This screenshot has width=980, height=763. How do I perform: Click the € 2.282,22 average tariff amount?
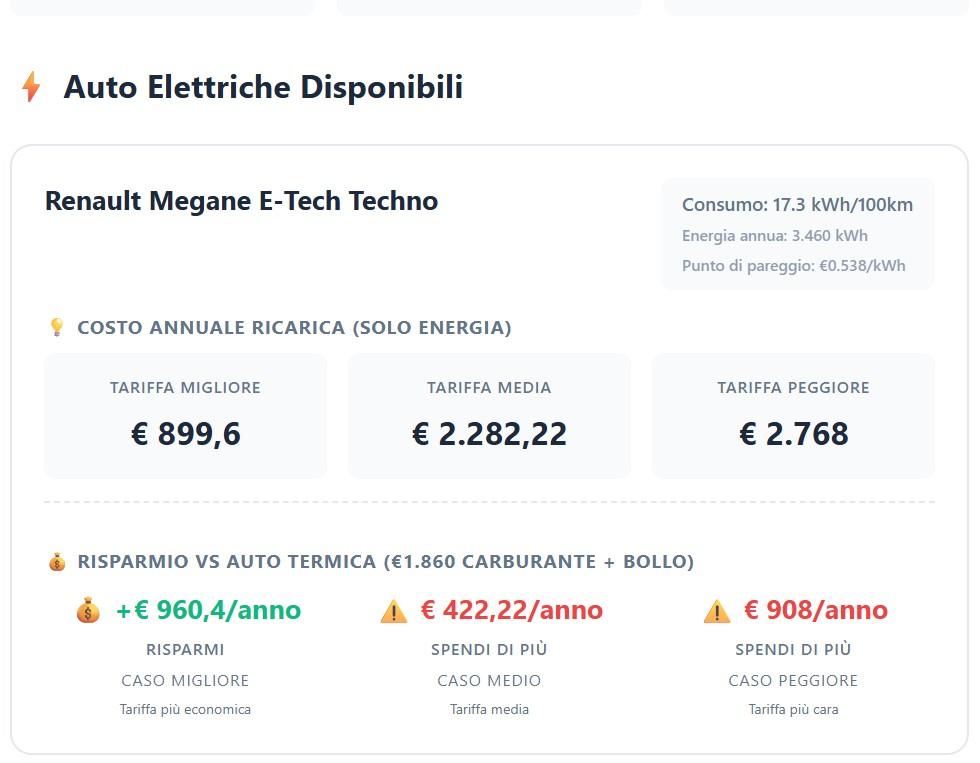pos(489,434)
